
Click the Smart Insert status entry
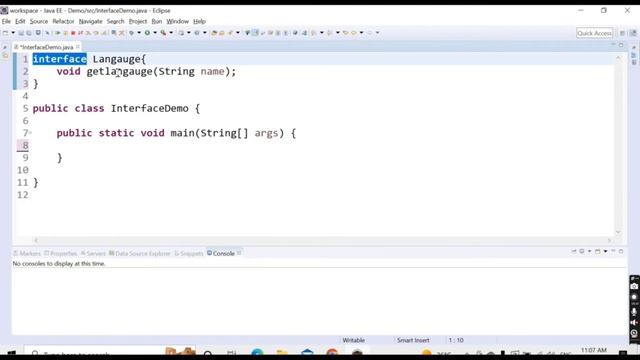click(413, 340)
